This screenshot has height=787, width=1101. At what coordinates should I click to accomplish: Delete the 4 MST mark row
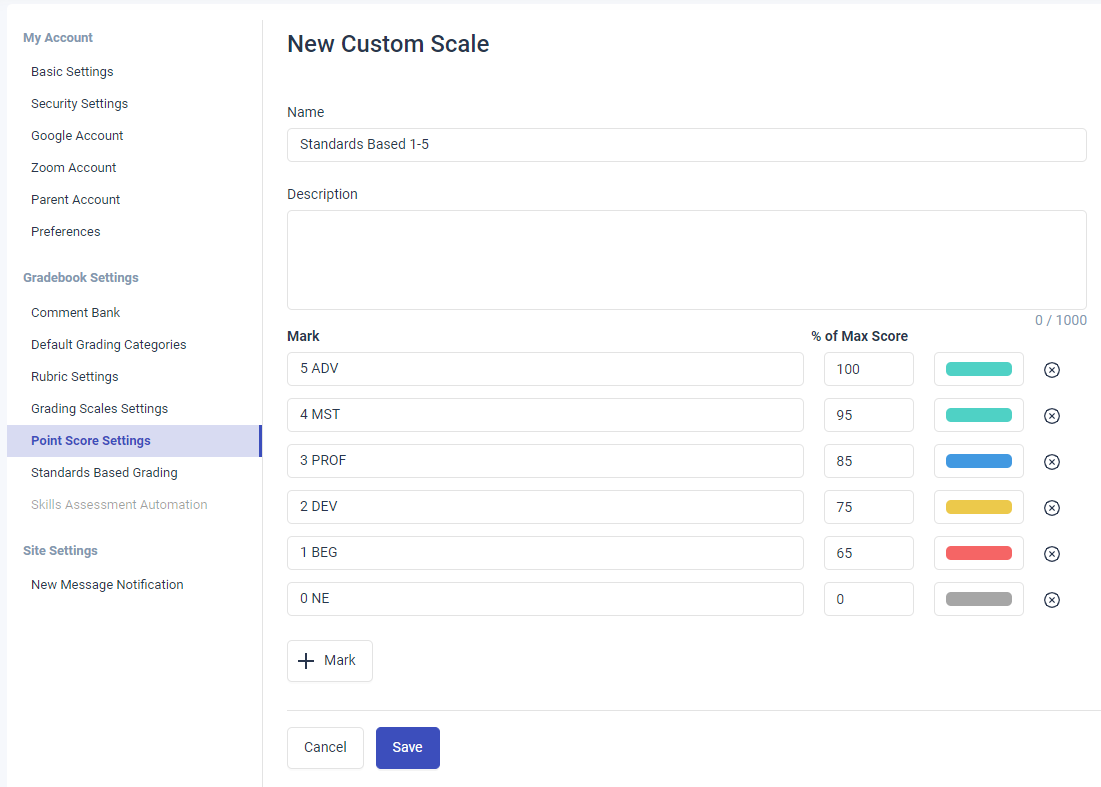1051,416
